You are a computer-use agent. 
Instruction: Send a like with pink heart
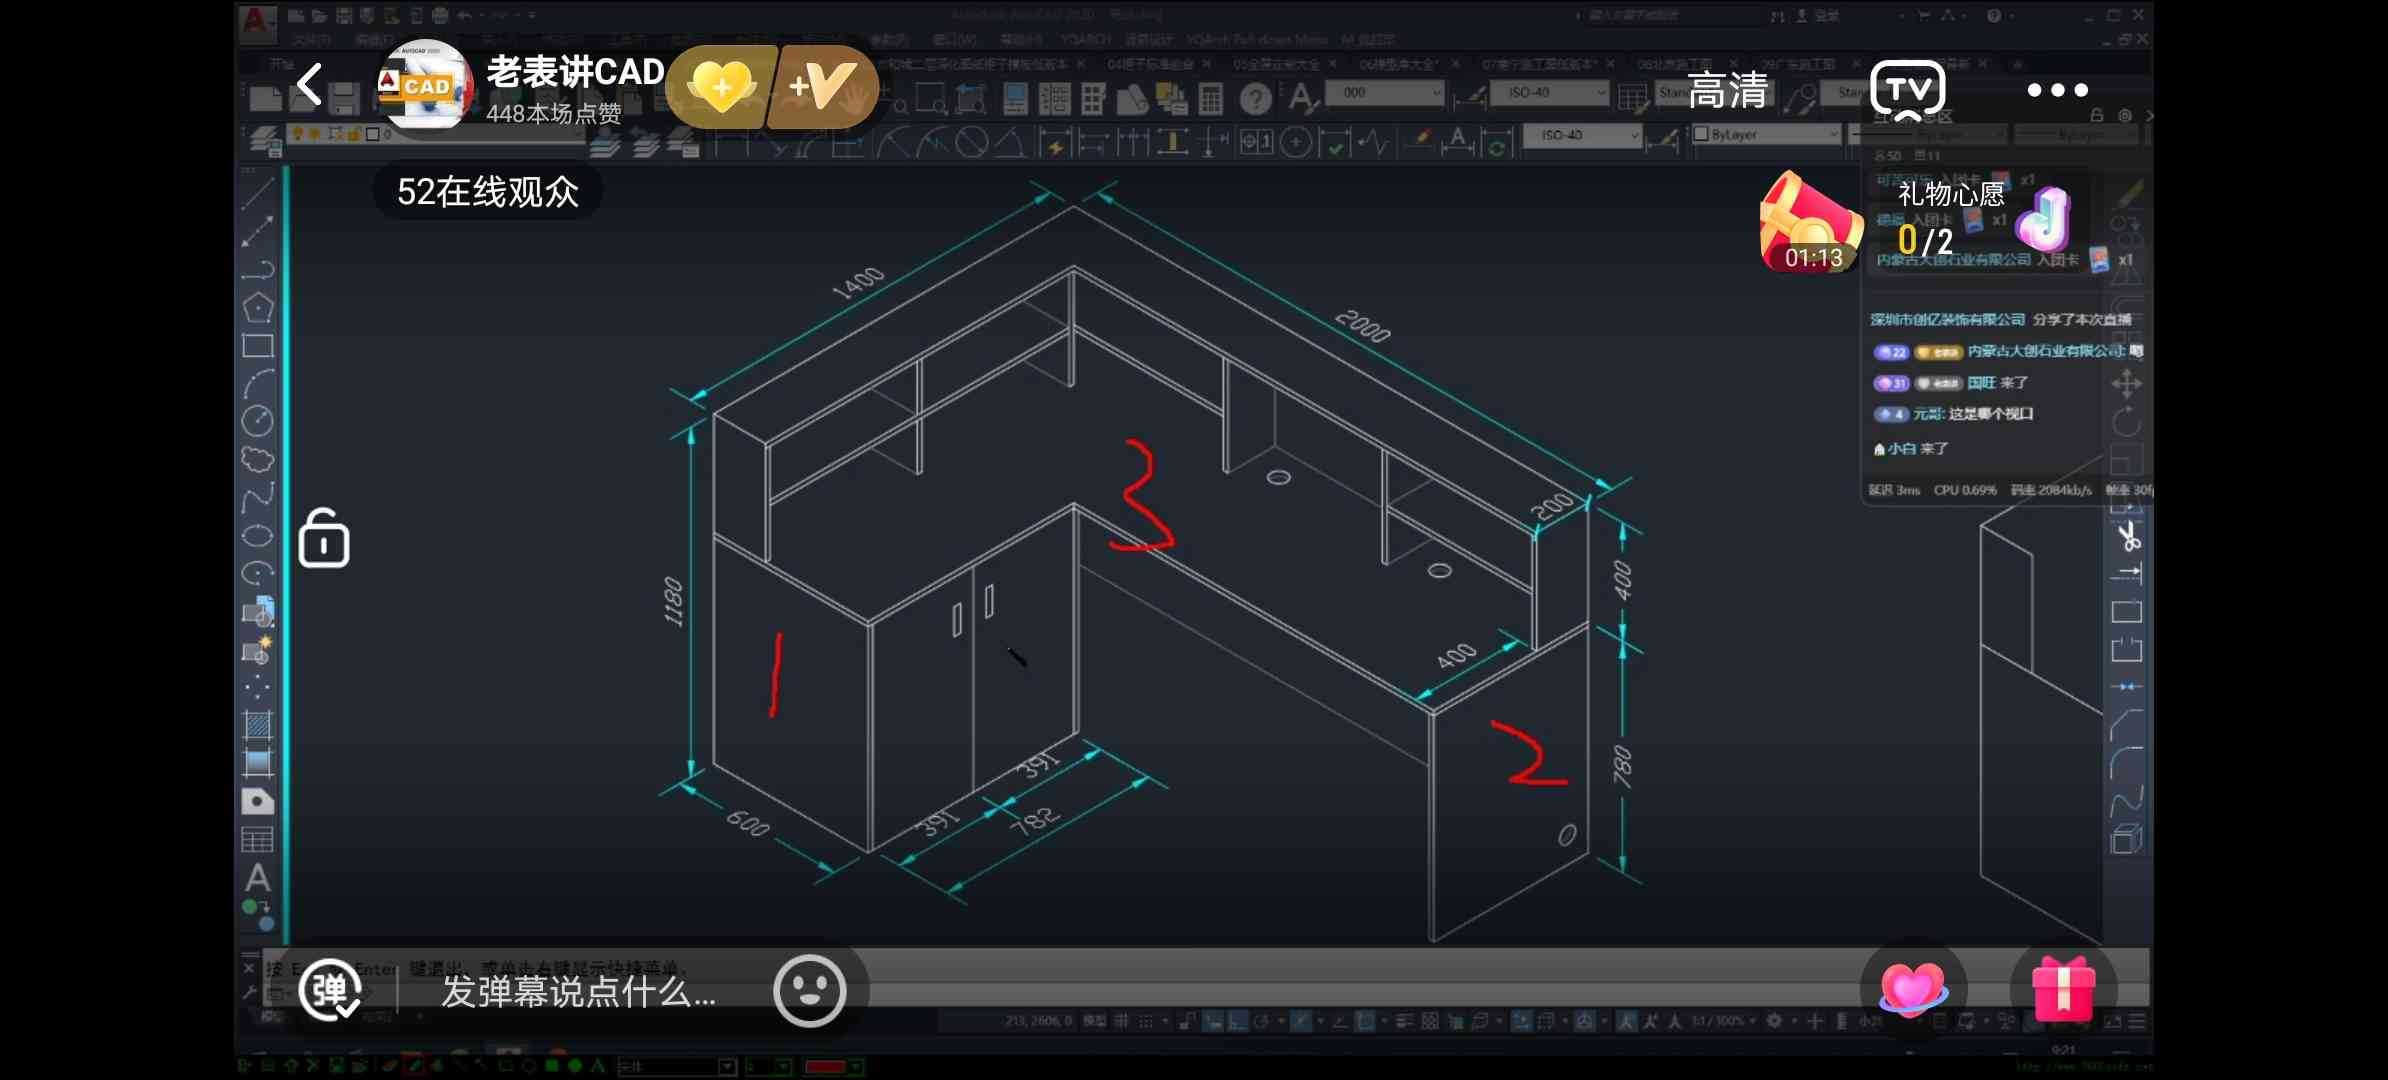coord(1913,989)
